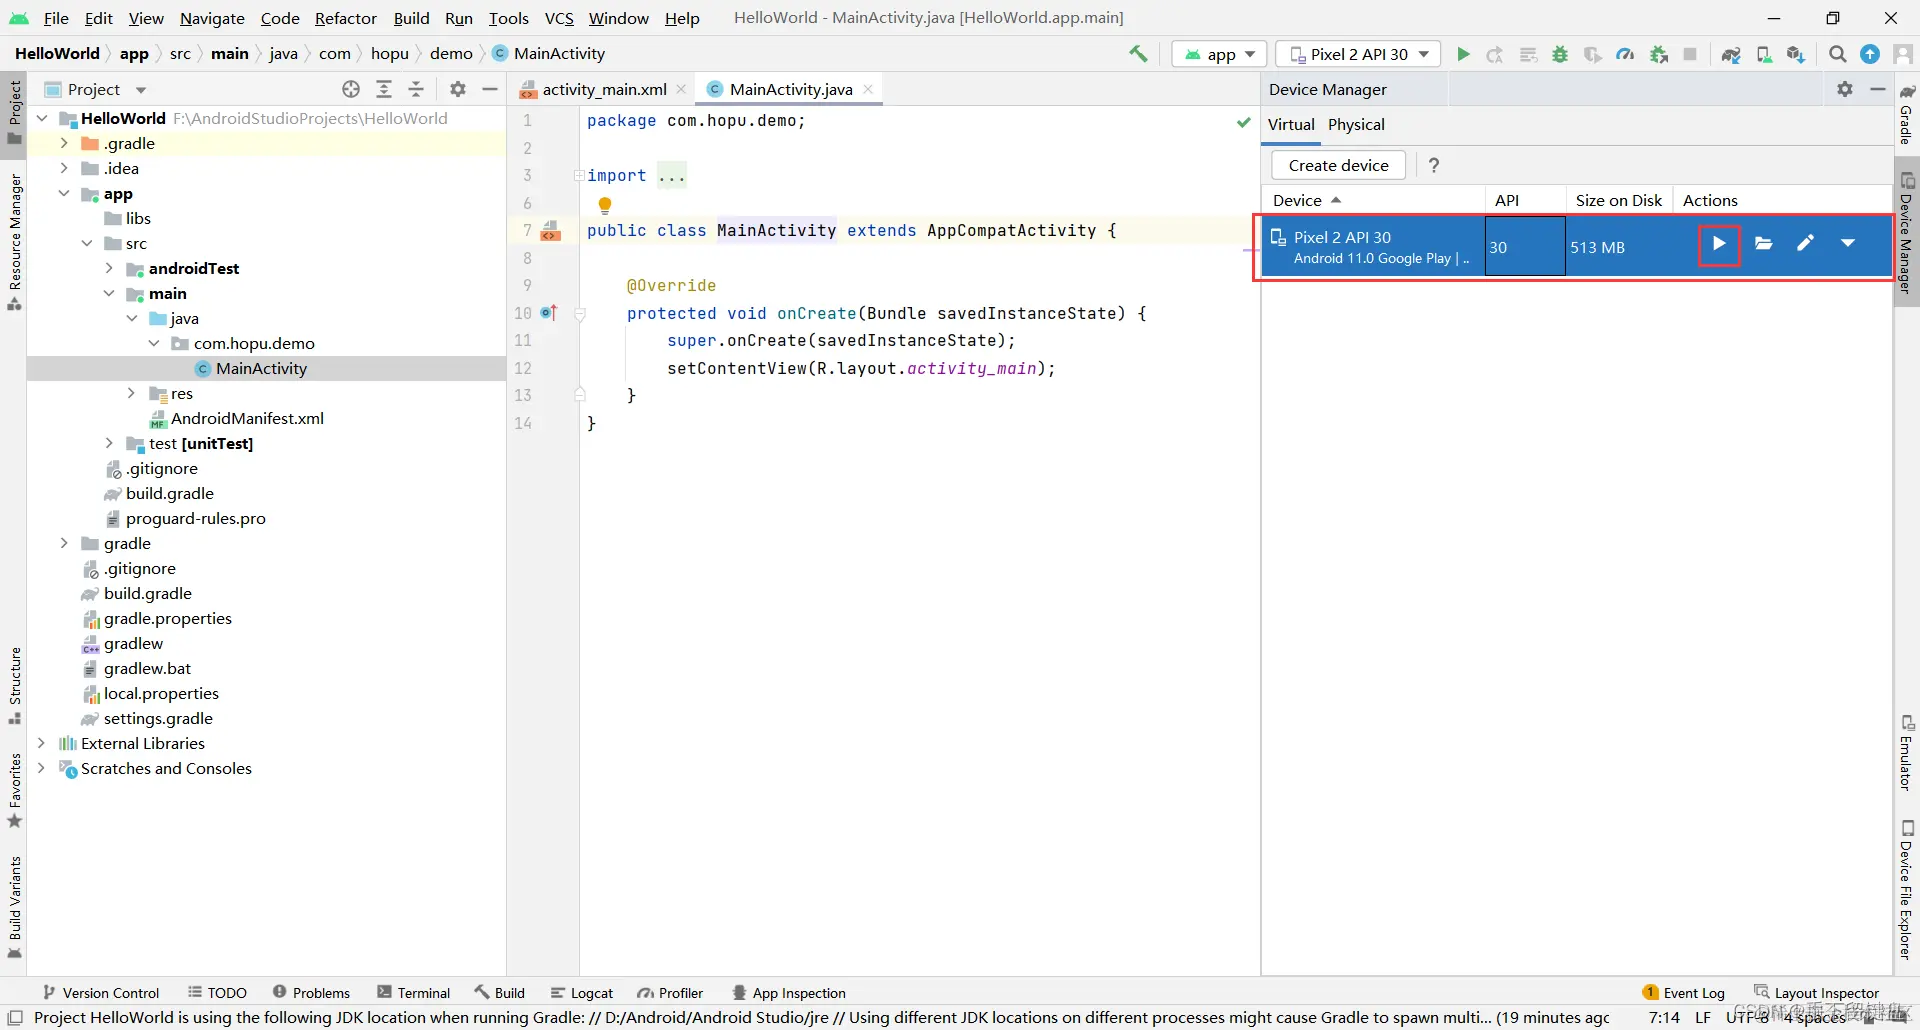The image size is (1920, 1030).
Task: Open the VCS menu
Action: 559,18
